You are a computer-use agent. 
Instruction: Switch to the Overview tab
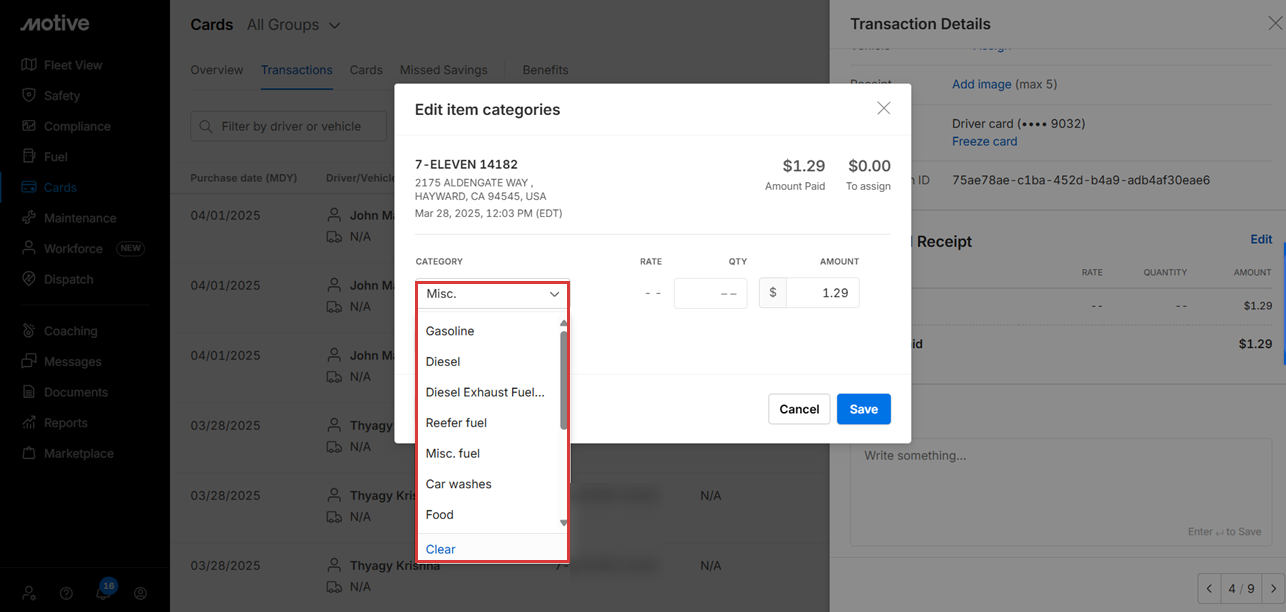pos(217,70)
